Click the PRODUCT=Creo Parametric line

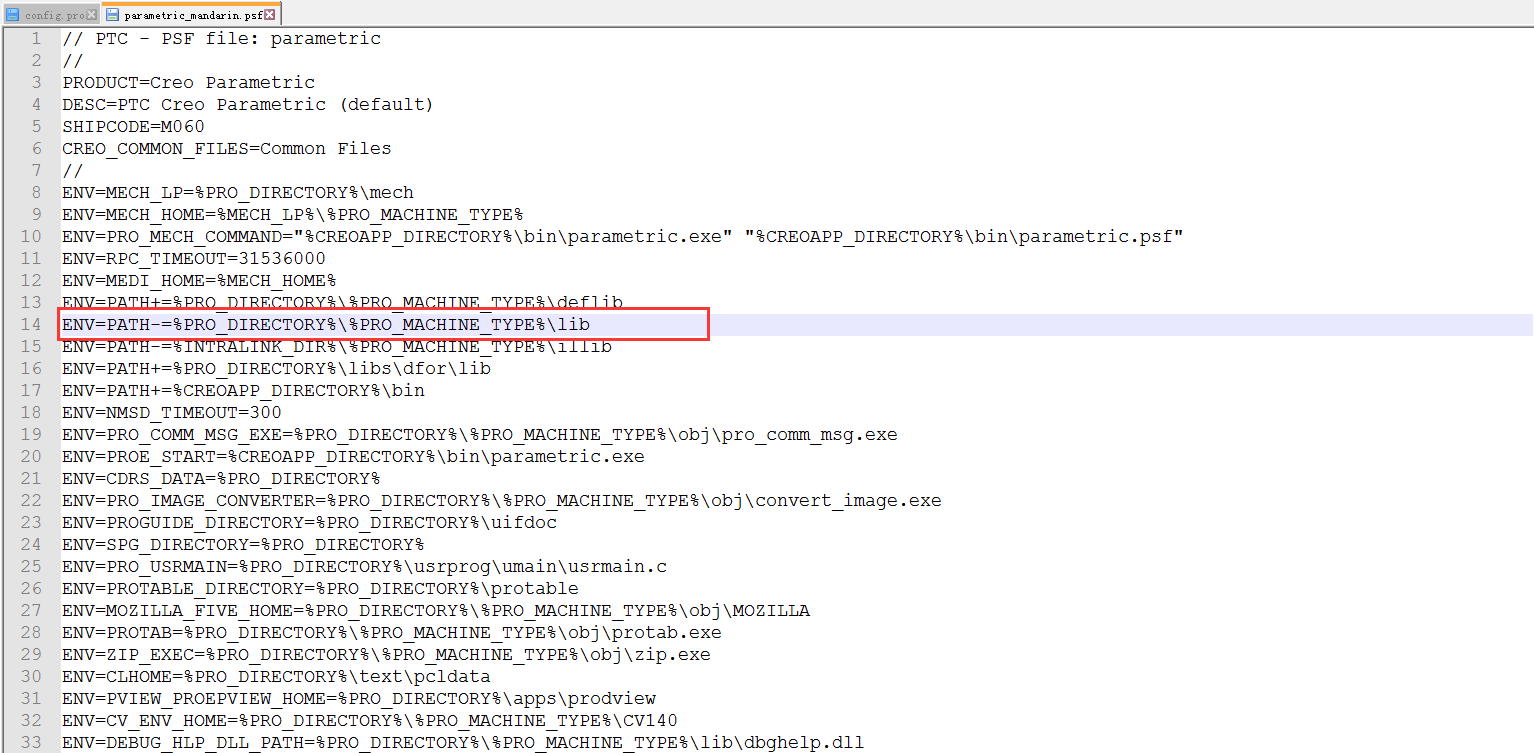click(189, 83)
